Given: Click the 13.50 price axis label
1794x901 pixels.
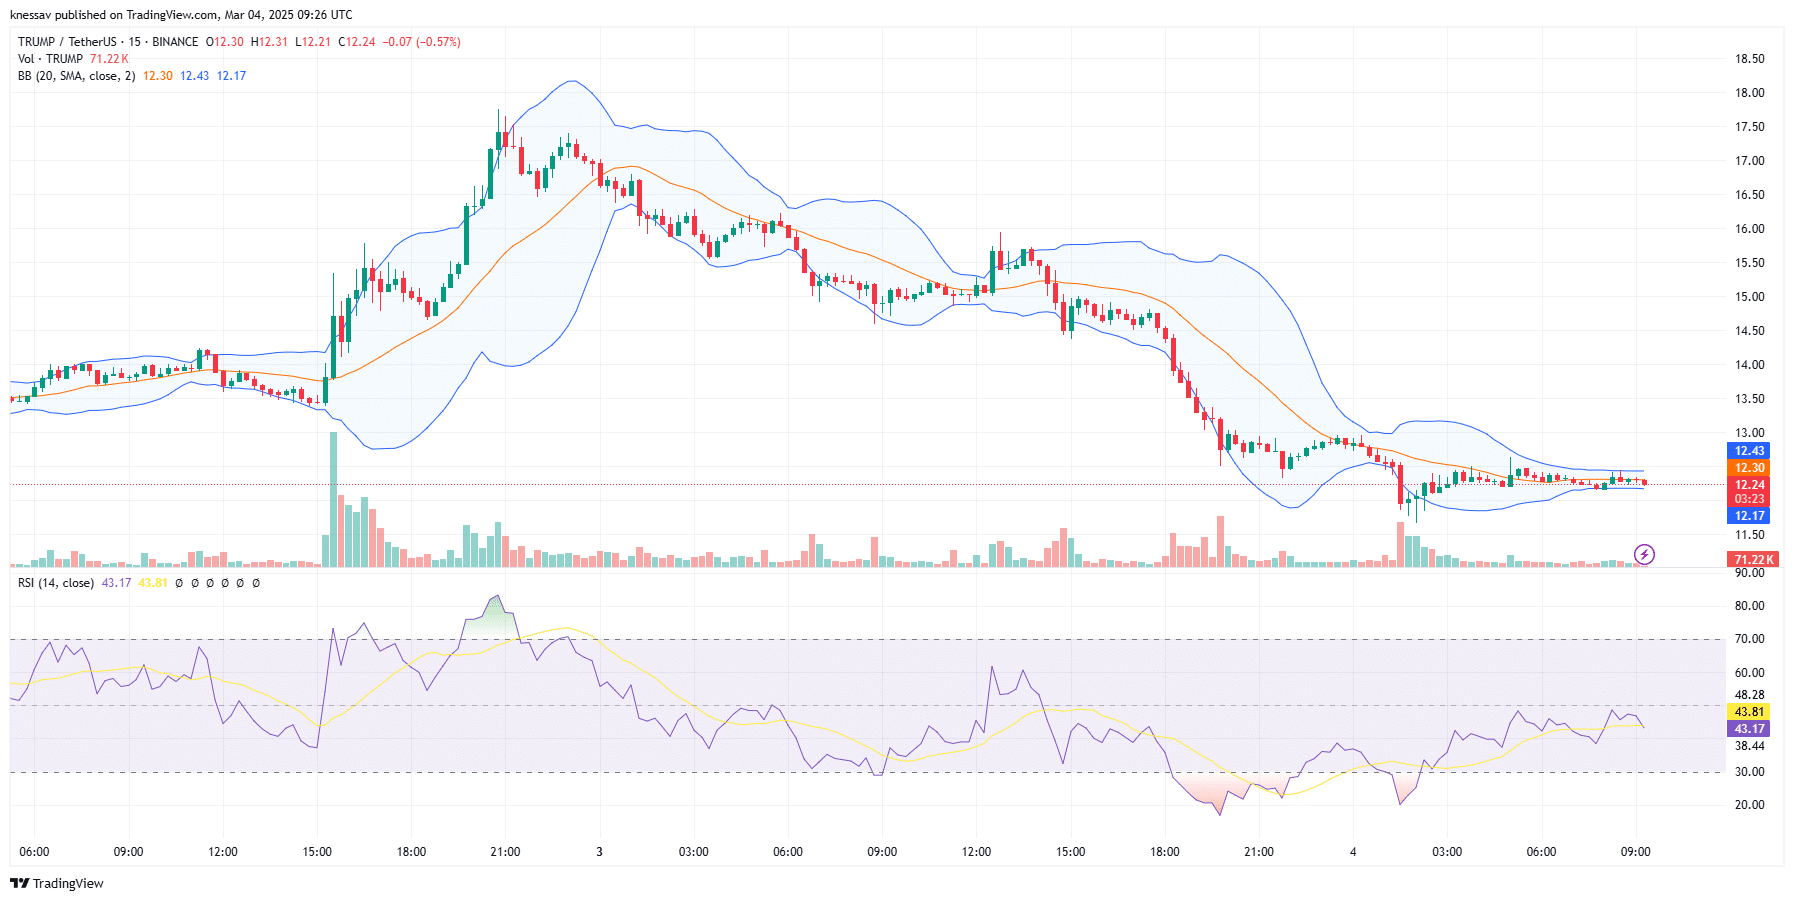Looking at the screenshot, I should 1749,399.
